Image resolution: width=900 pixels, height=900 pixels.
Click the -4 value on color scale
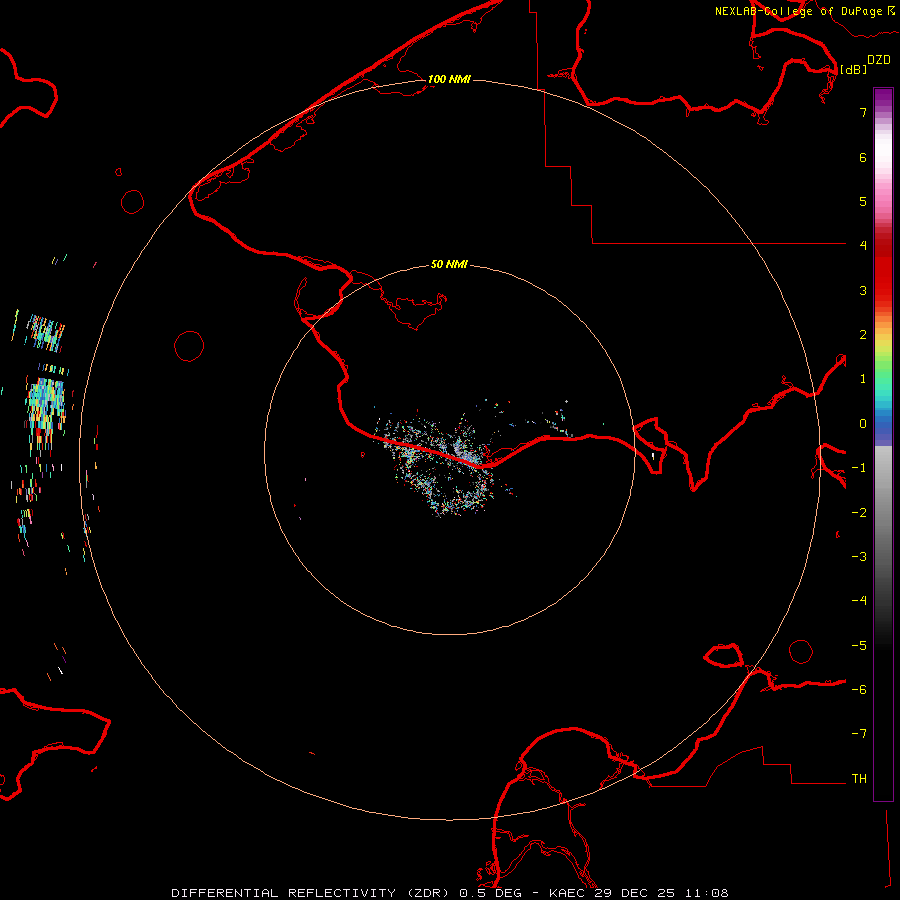tap(859, 600)
